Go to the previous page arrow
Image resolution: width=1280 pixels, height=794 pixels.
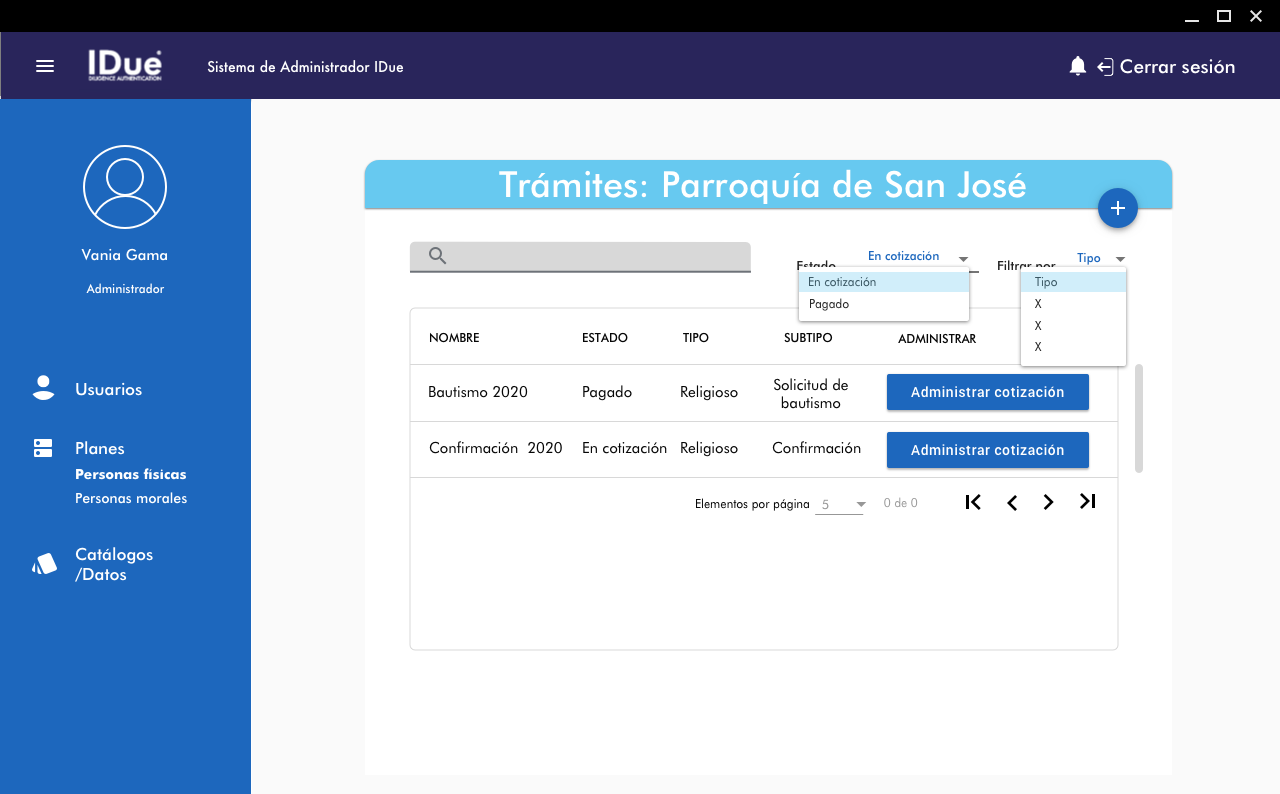point(1012,503)
